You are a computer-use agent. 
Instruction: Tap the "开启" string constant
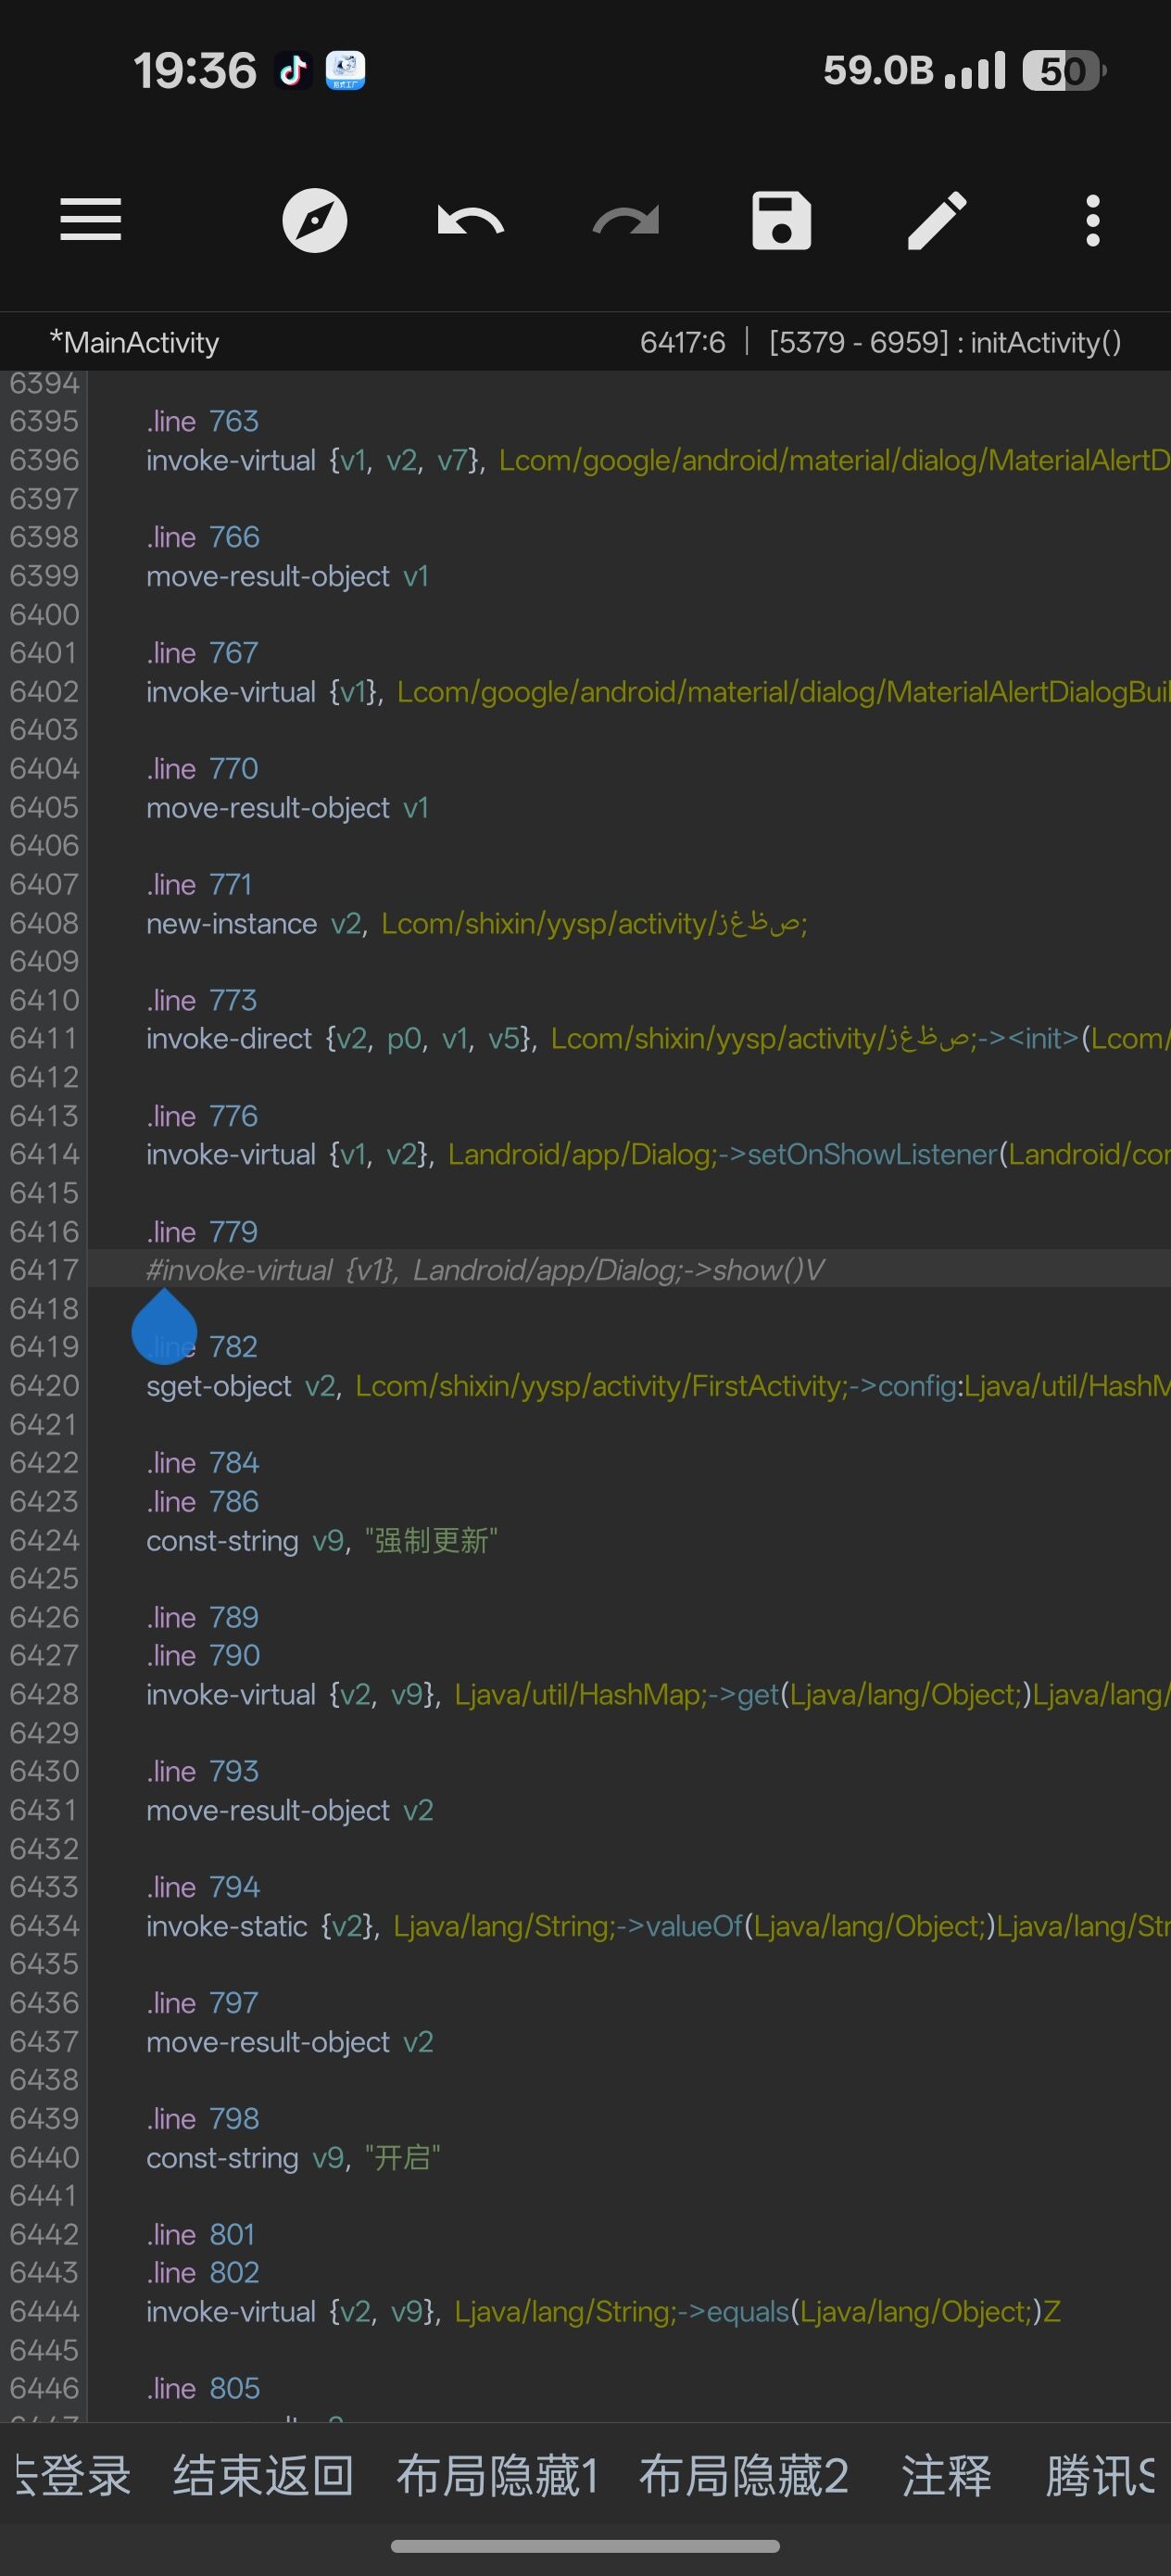[402, 2157]
